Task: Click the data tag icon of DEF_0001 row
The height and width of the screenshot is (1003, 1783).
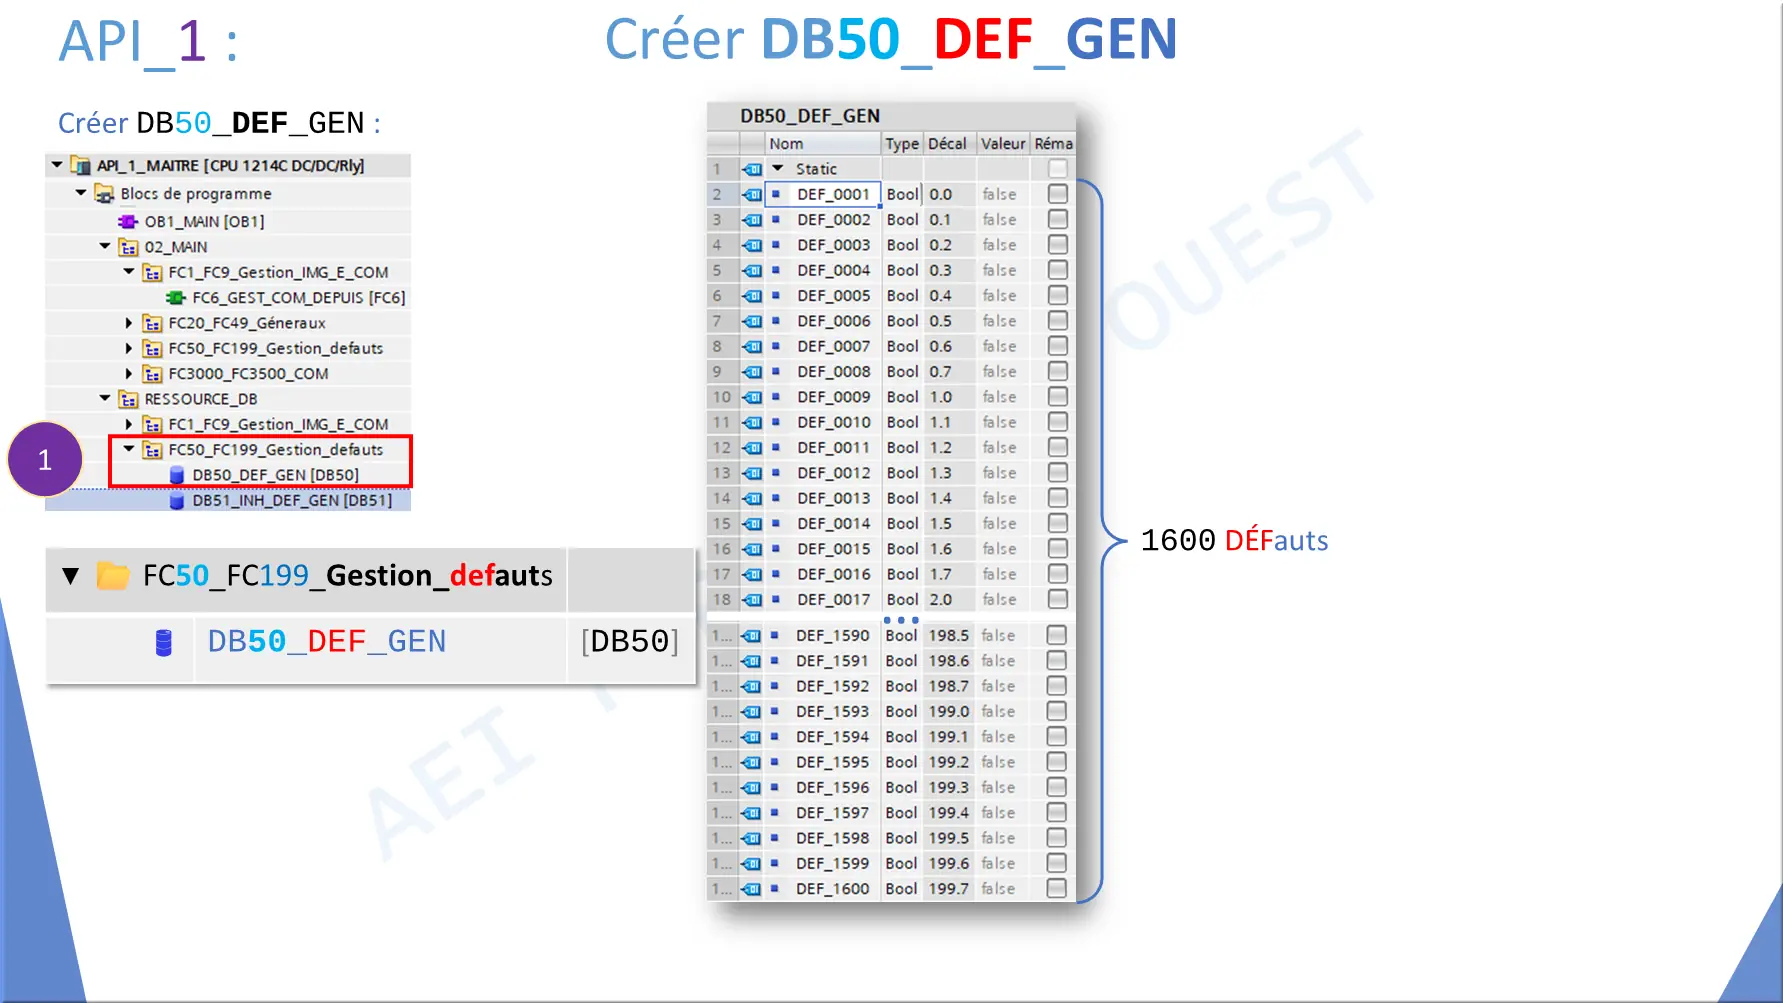Action: [752, 194]
